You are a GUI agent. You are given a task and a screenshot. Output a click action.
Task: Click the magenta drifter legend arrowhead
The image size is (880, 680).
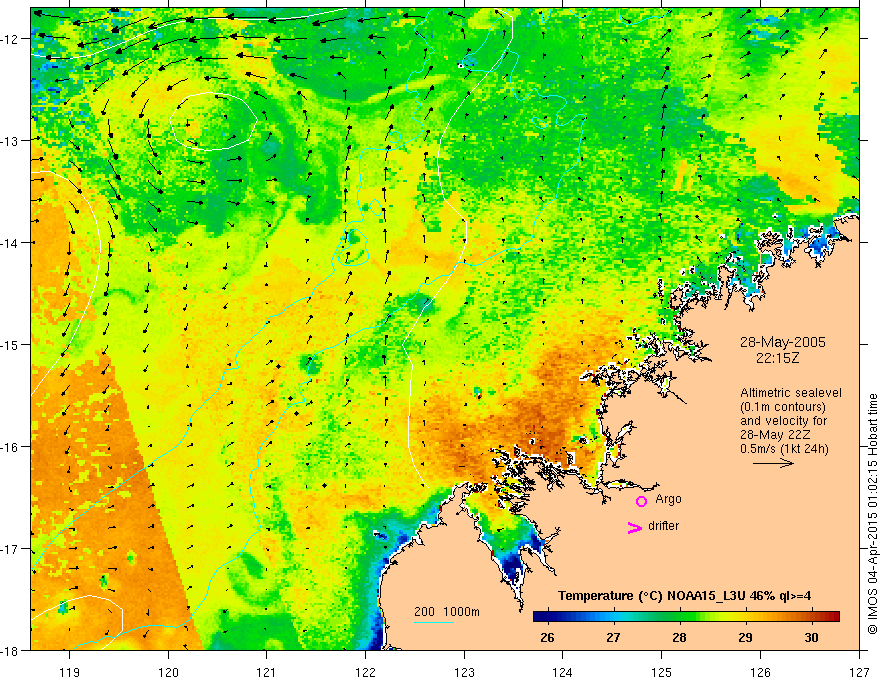(x=635, y=527)
